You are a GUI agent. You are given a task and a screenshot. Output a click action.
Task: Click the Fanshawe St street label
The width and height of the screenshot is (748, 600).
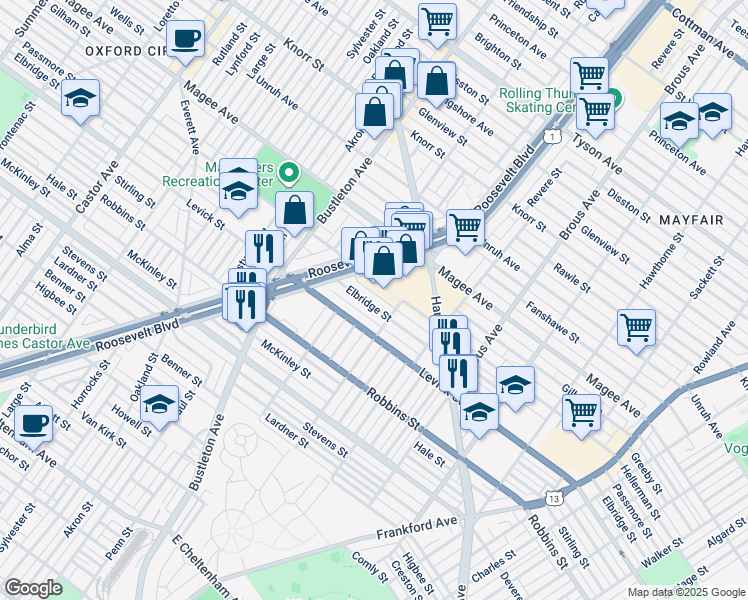coord(552,322)
